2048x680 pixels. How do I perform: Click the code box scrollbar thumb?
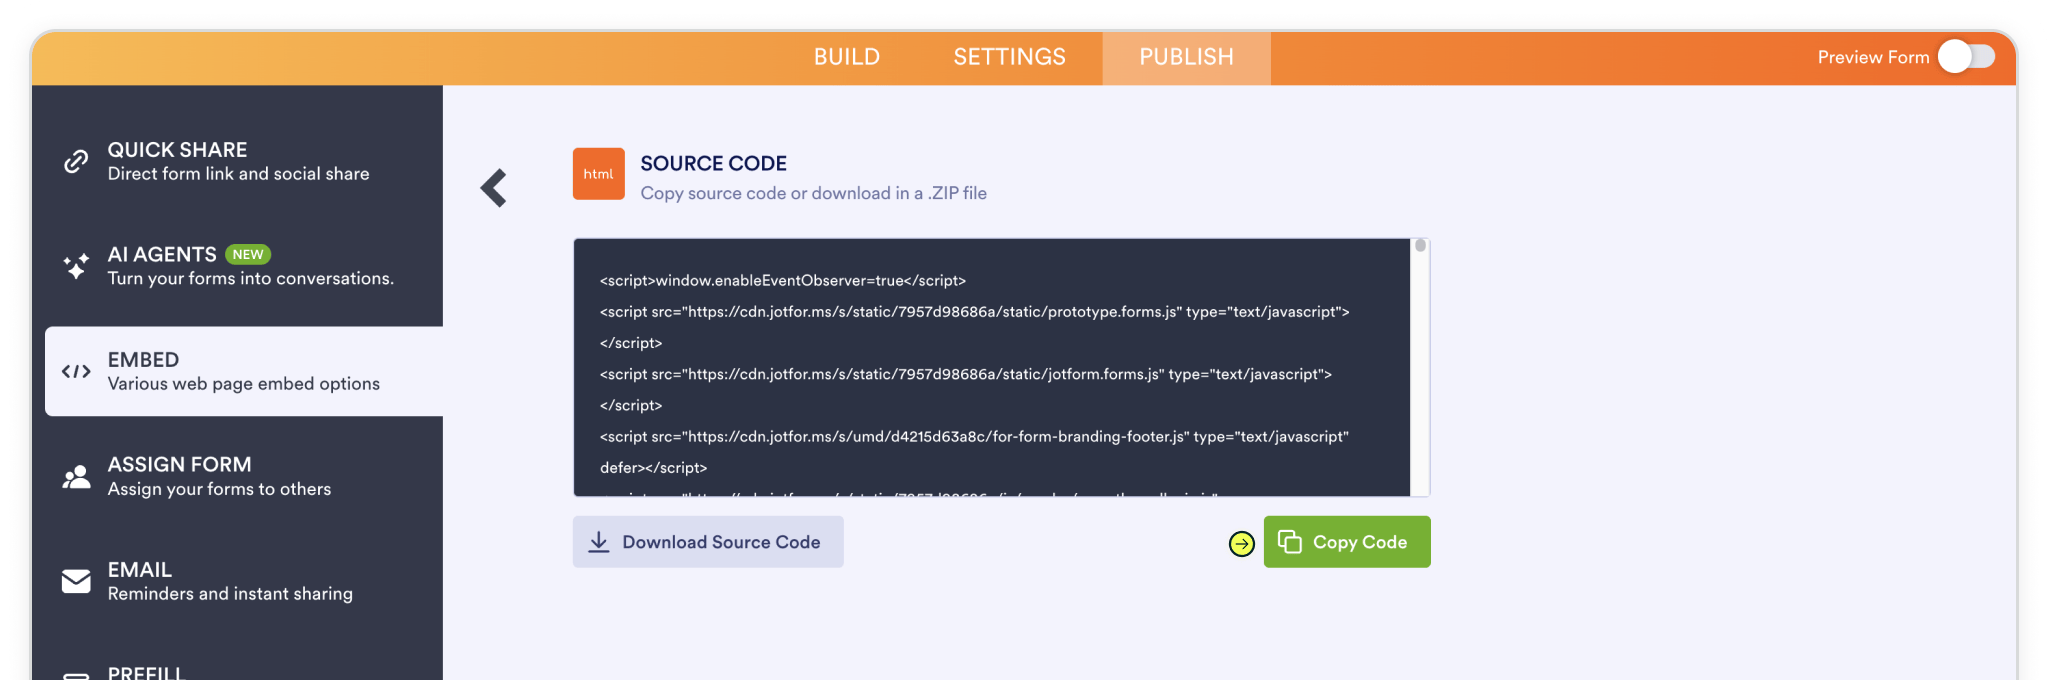point(1420,245)
